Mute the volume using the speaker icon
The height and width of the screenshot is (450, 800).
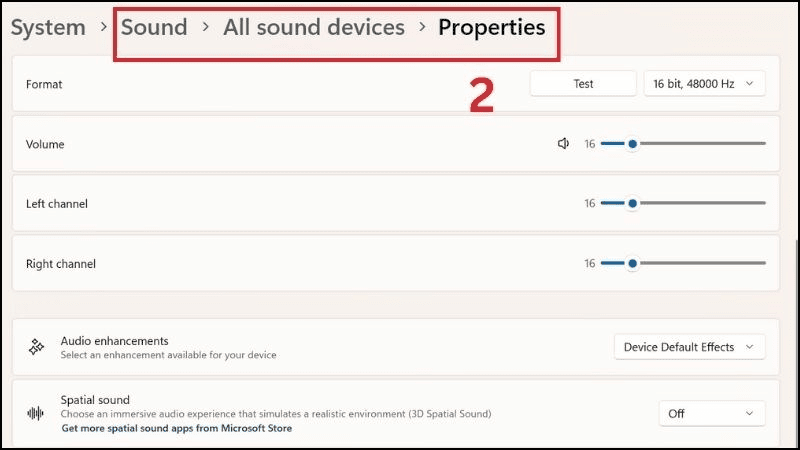564,144
